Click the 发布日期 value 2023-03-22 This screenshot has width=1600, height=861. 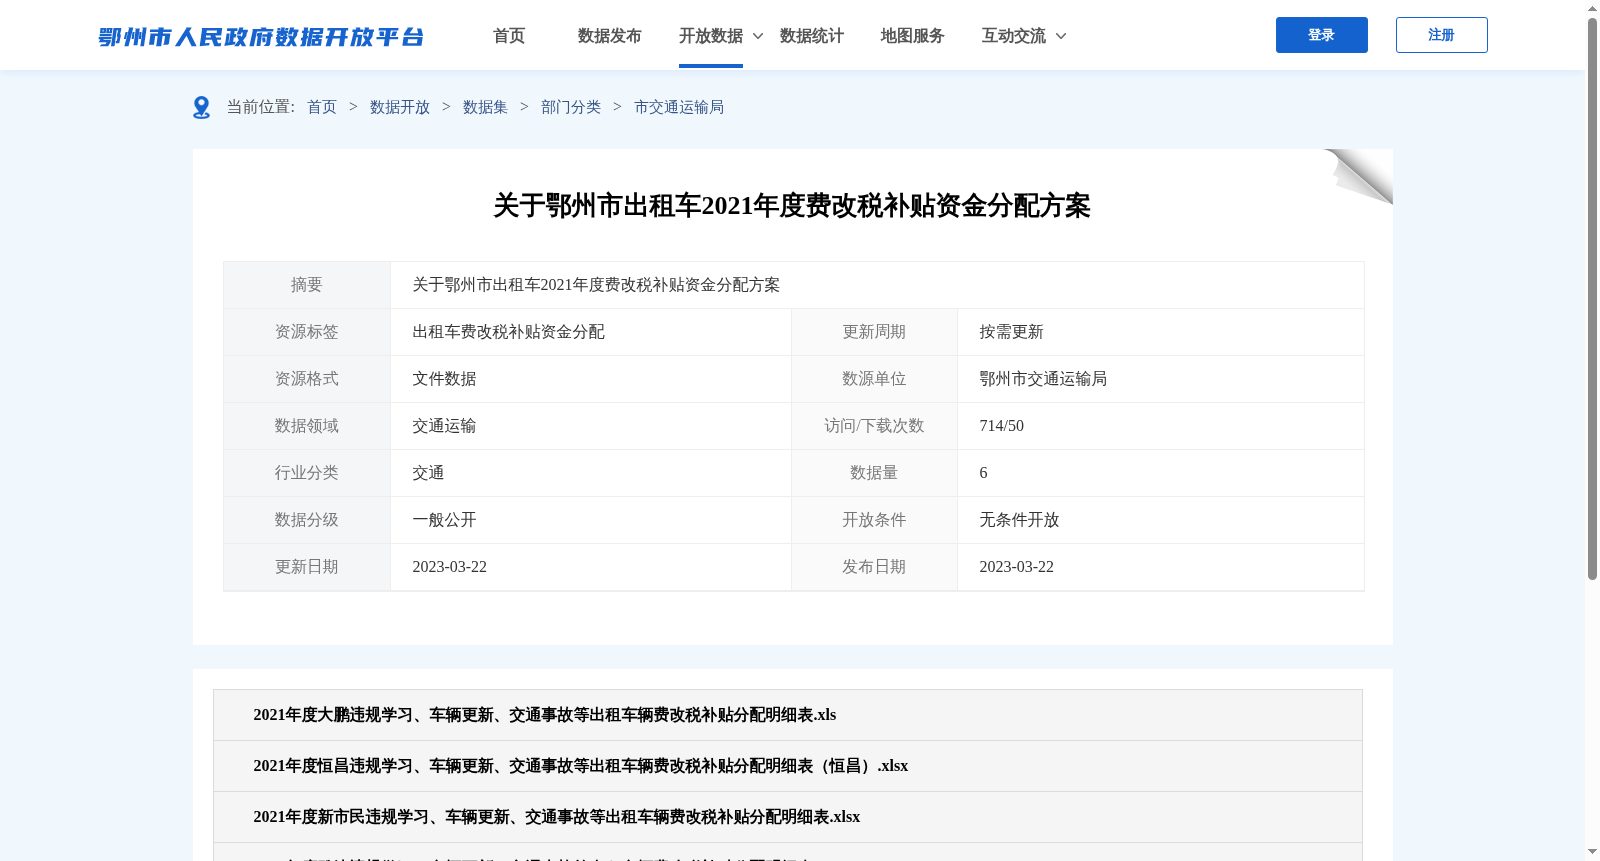[1016, 567]
